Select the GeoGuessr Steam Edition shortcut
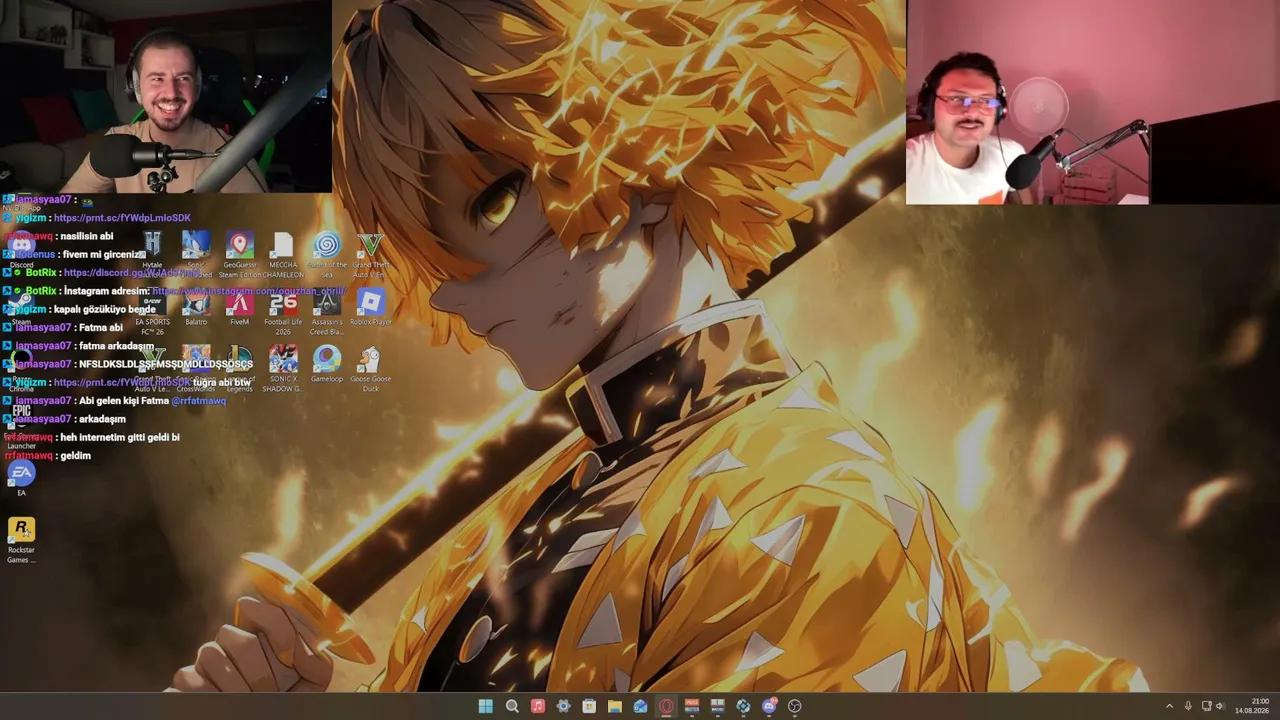Viewport: 1280px width, 720px height. tap(239, 254)
